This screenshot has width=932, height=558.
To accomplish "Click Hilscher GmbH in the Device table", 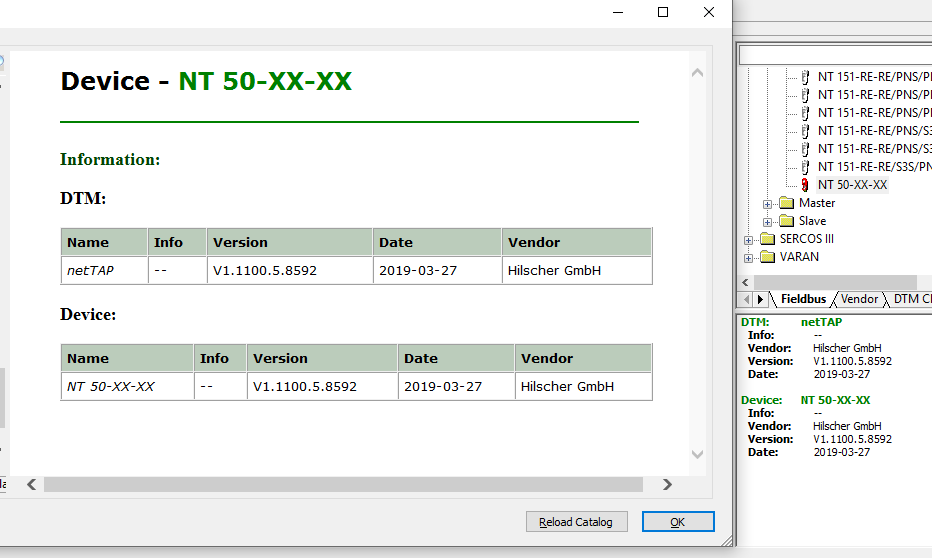I will coord(583,386).
